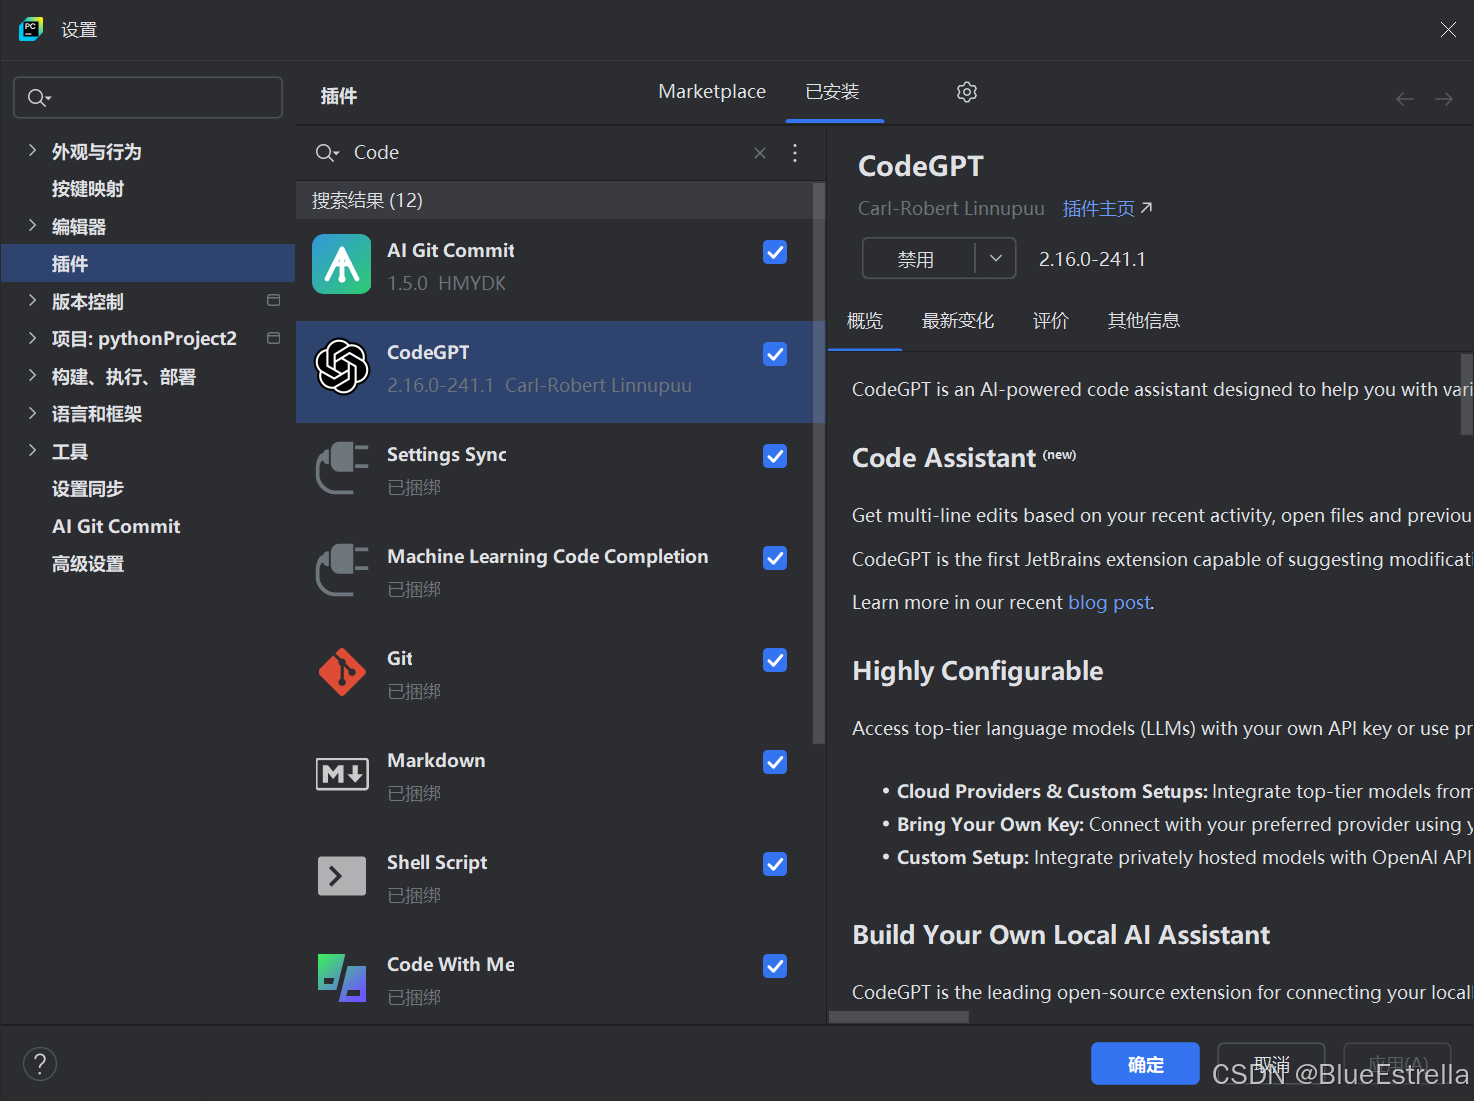Select AI Git Commit in the settings tree
This screenshot has width=1474, height=1101.
coord(116,526)
